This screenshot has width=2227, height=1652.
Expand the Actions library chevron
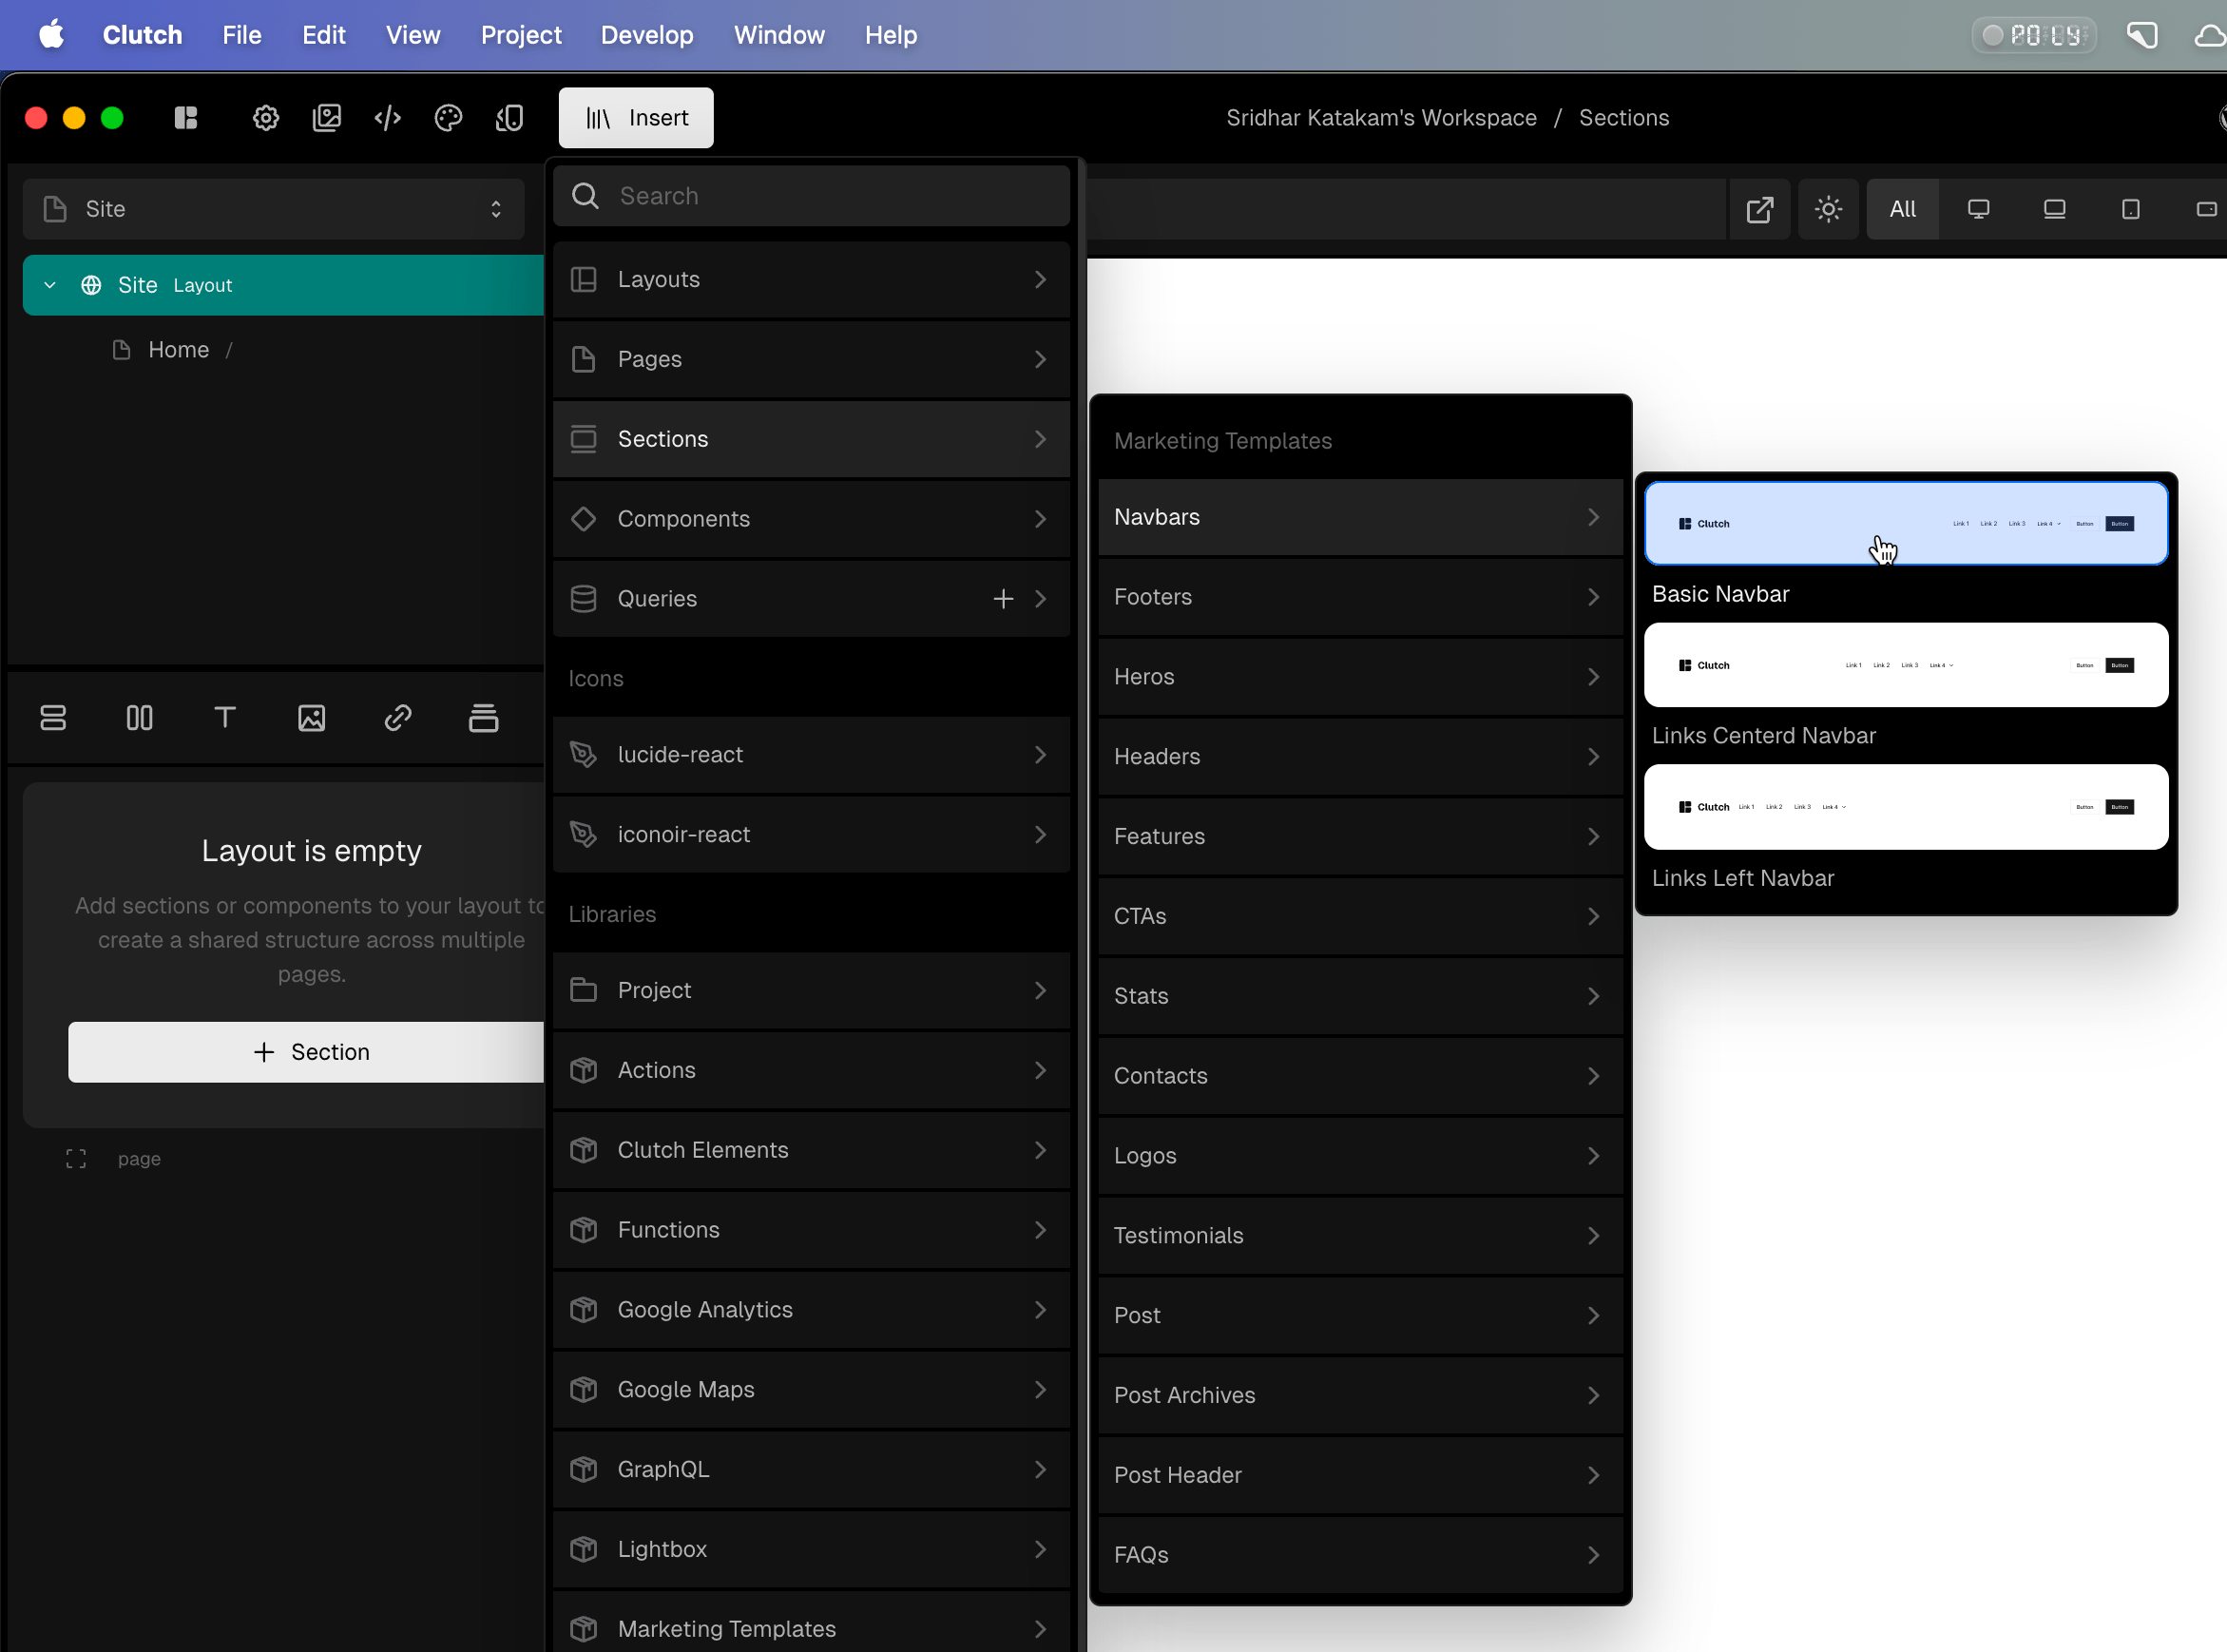1041,1070
